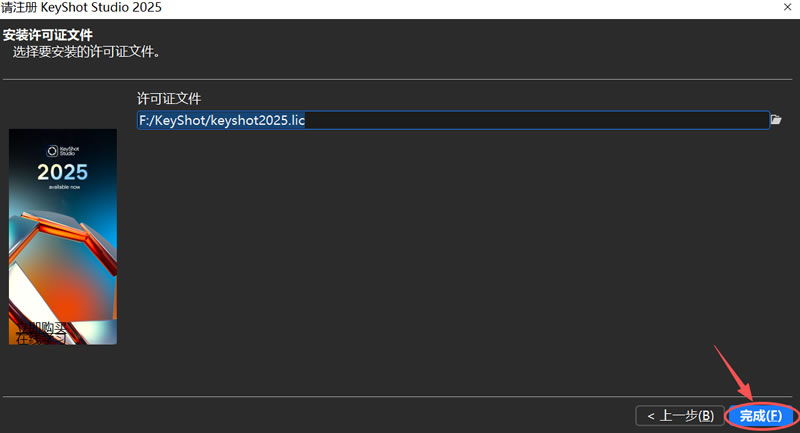Click the empty dark area below the path field
This screenshot has height=433, width=800.
click(450, 260)
